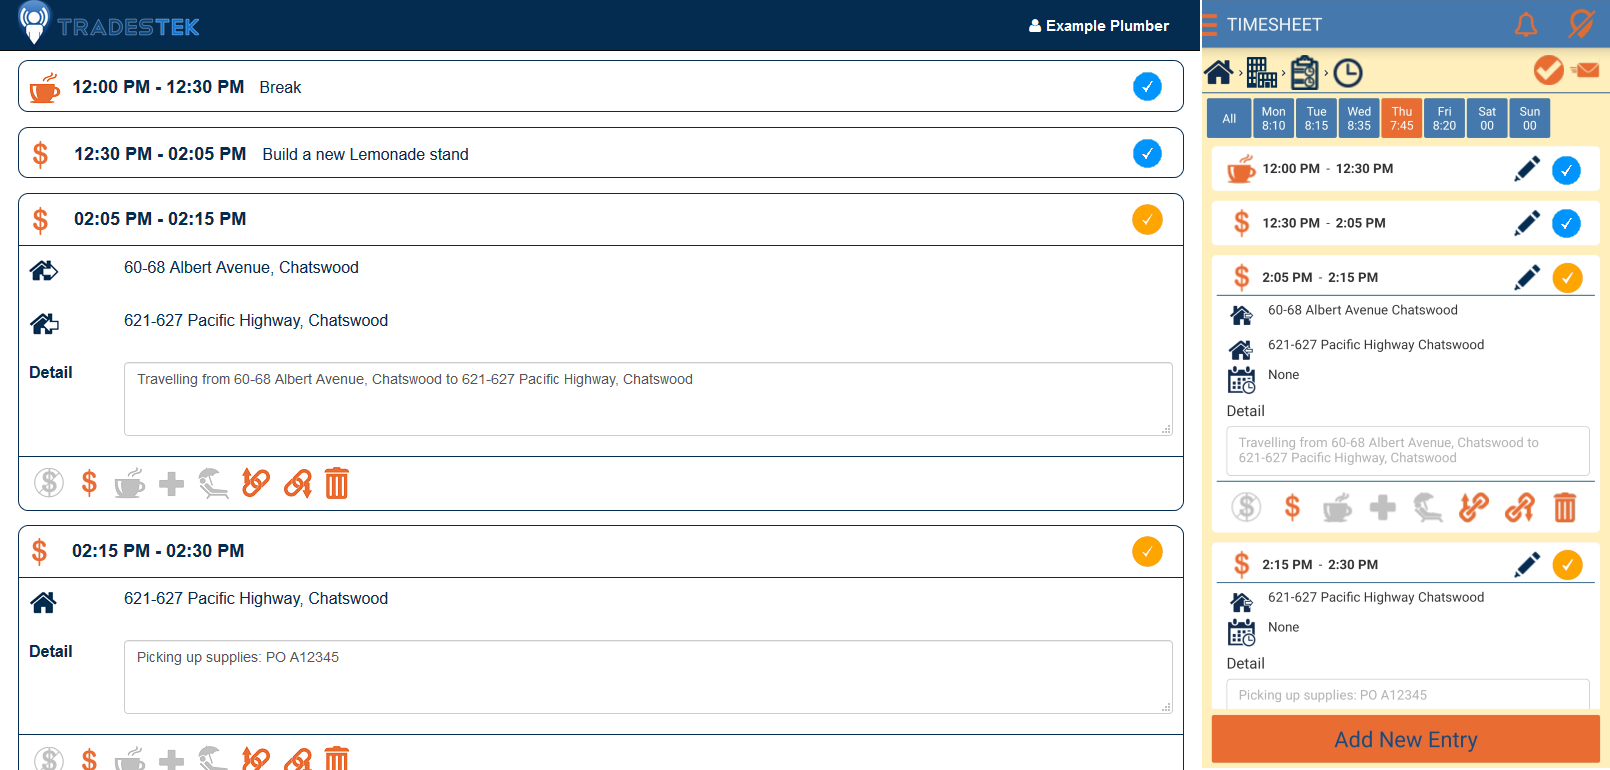Select the Thu 7:45 day tab

click(1402, 118)
